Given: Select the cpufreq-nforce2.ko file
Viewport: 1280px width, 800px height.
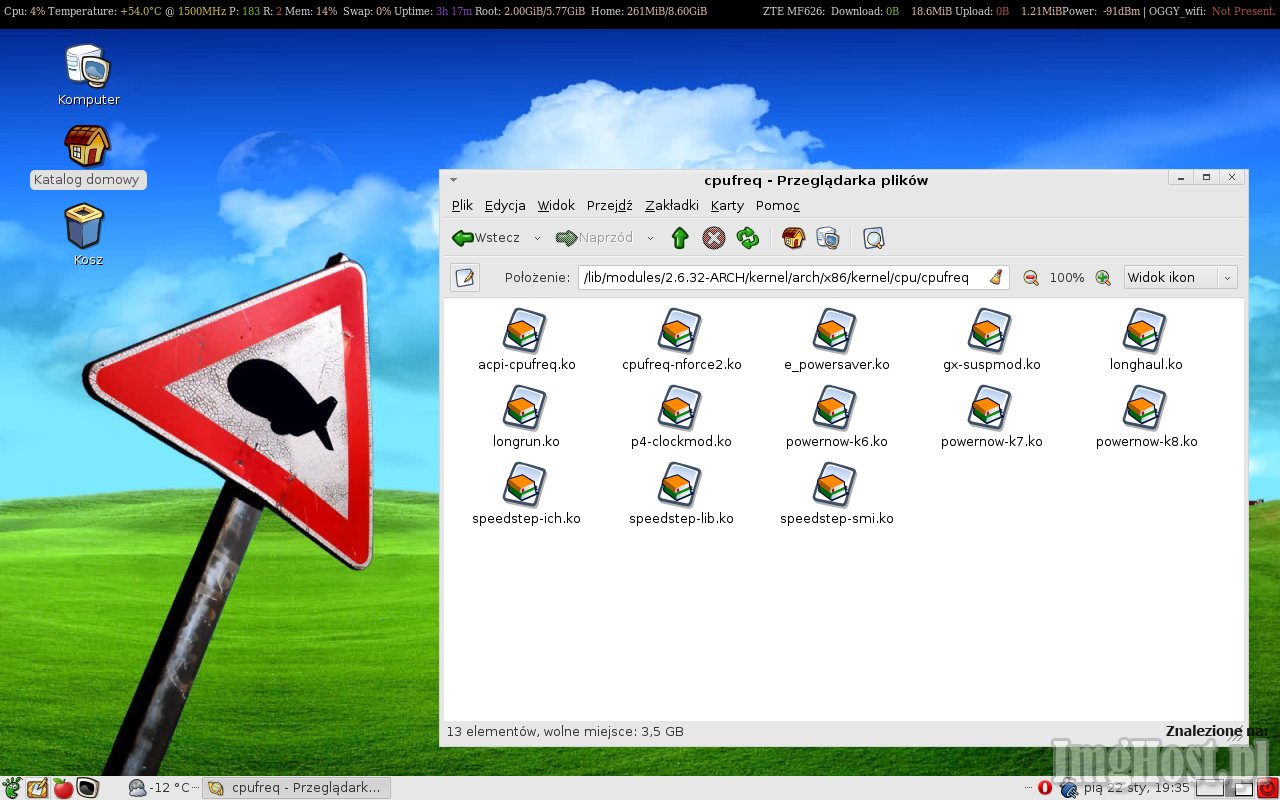Looking at the screenshot, I should (681, 341).
